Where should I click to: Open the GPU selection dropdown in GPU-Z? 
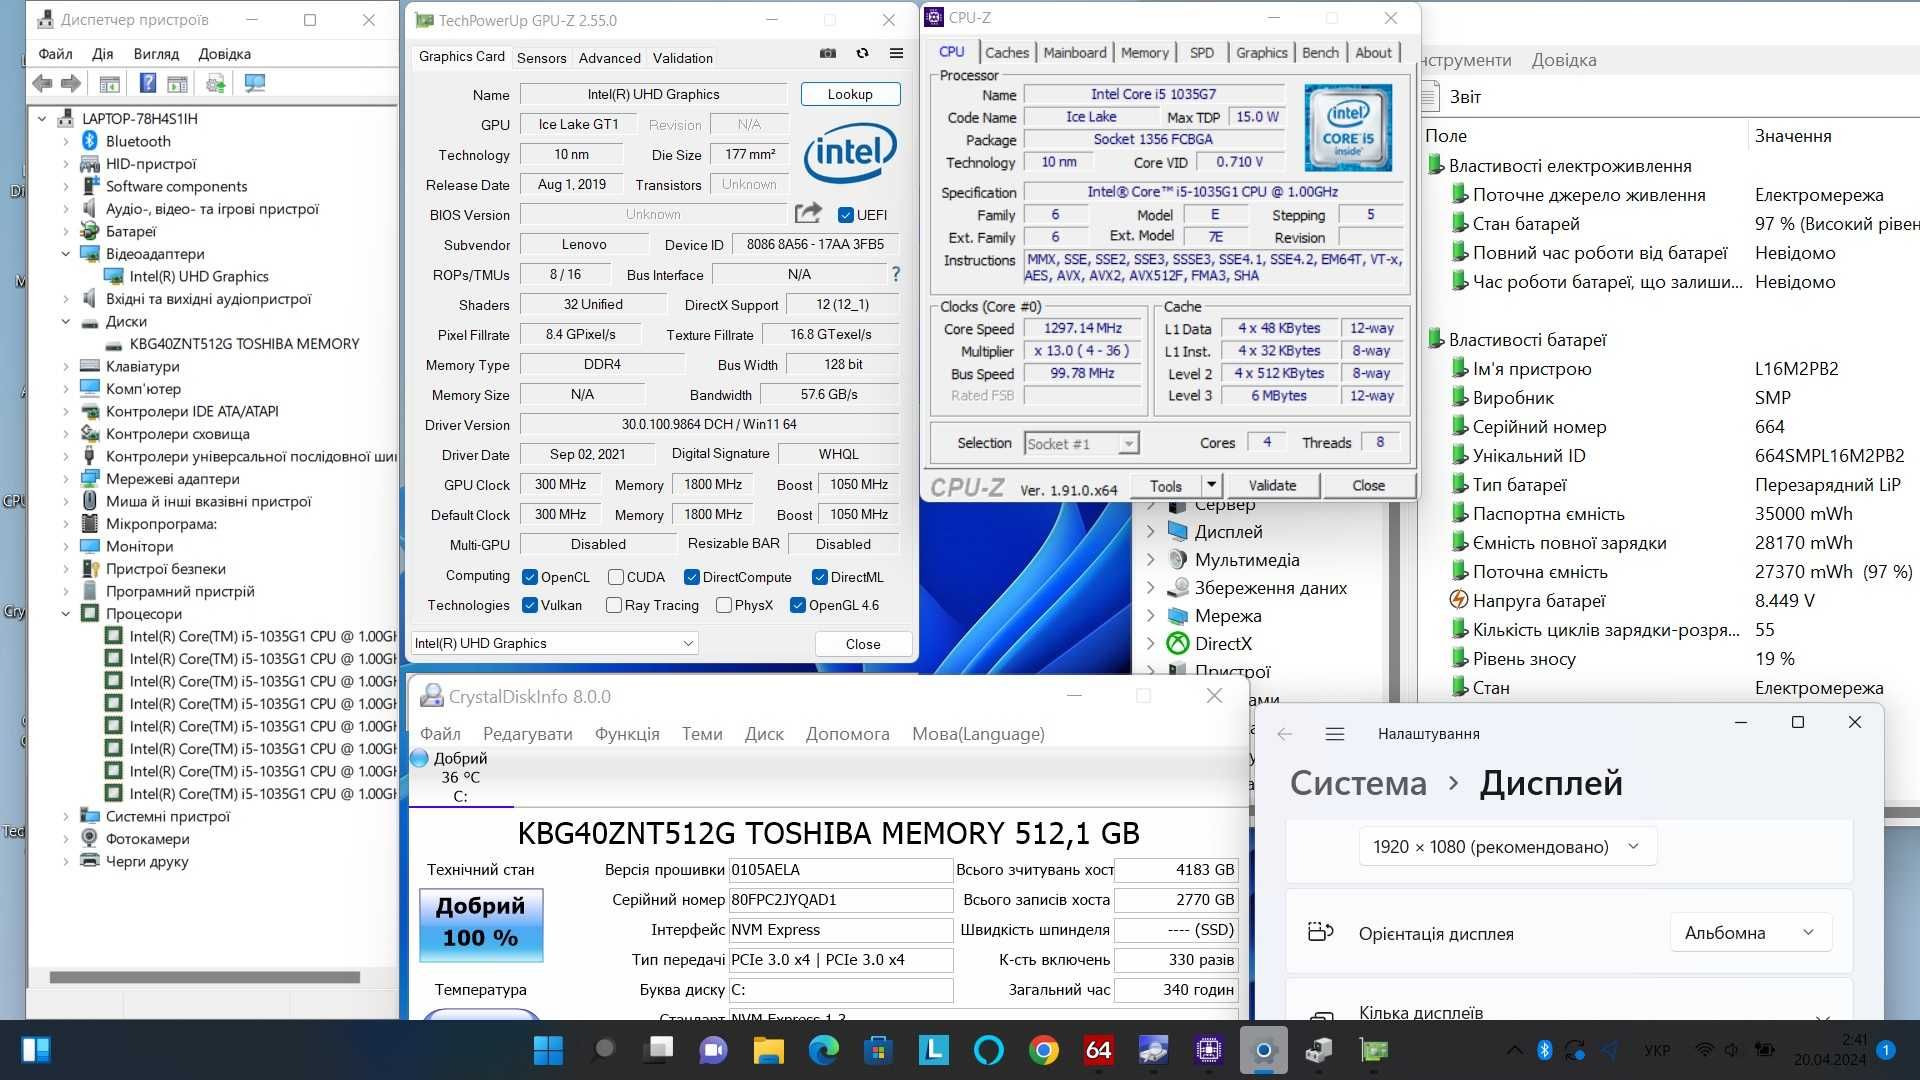pos(554,643)
